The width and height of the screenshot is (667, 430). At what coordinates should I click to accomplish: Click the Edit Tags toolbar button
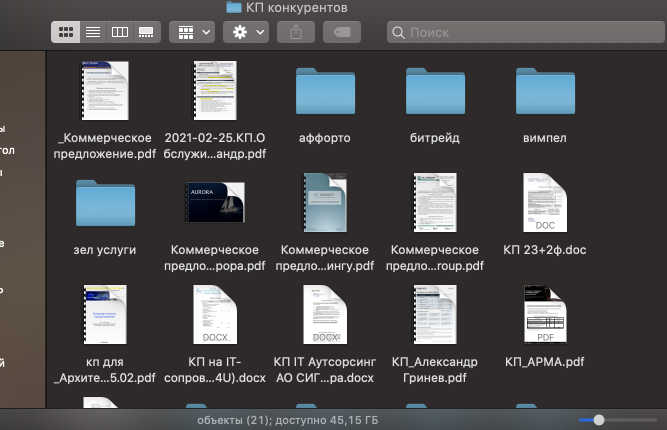342,32
